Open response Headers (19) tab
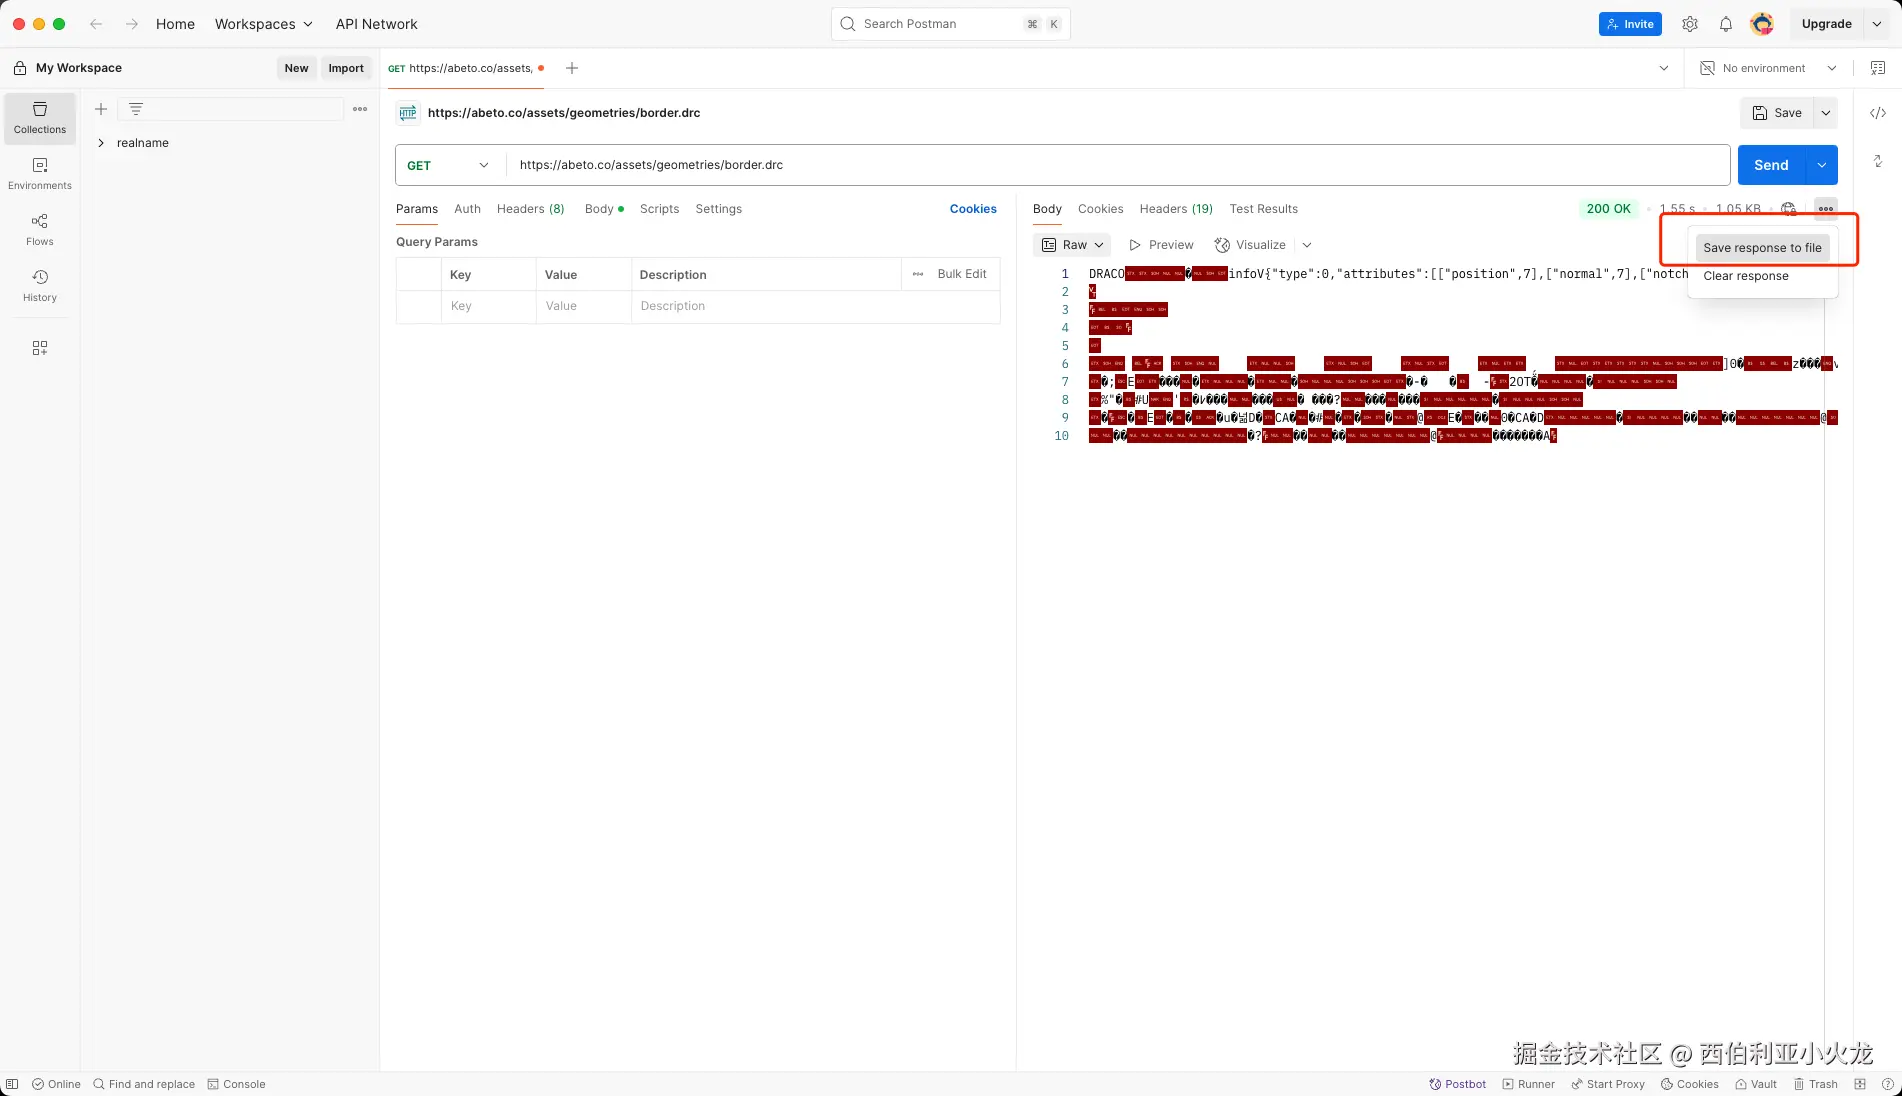This screenshot has width=1902, height=1096. (1176, 209)
